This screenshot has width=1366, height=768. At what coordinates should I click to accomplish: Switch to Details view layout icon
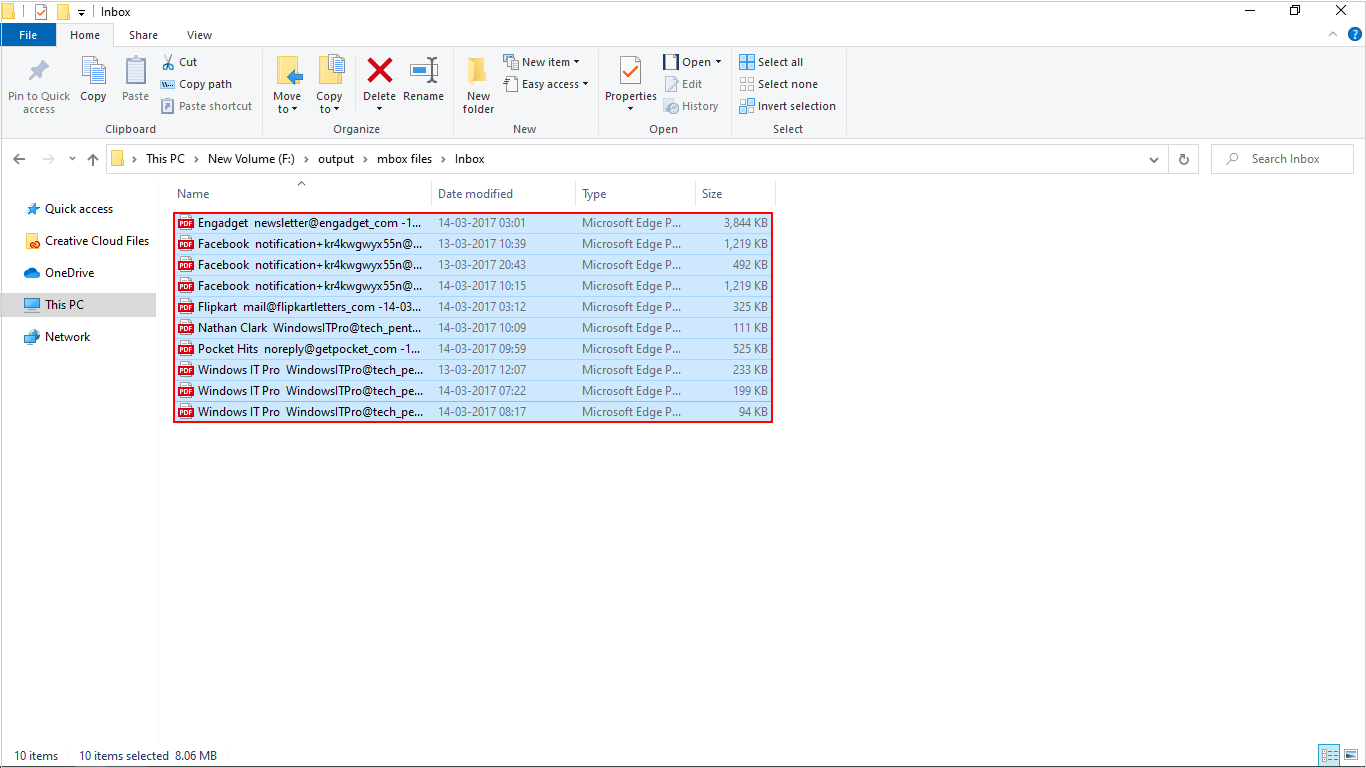pyautogui.click(x=1329, y=755)
